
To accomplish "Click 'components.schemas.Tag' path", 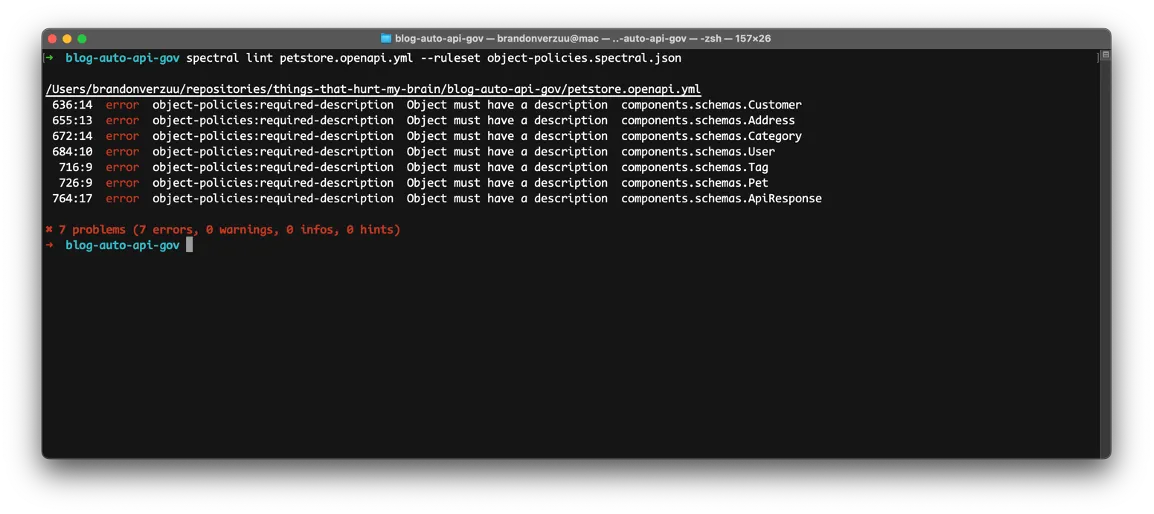I will coord(695,167).
